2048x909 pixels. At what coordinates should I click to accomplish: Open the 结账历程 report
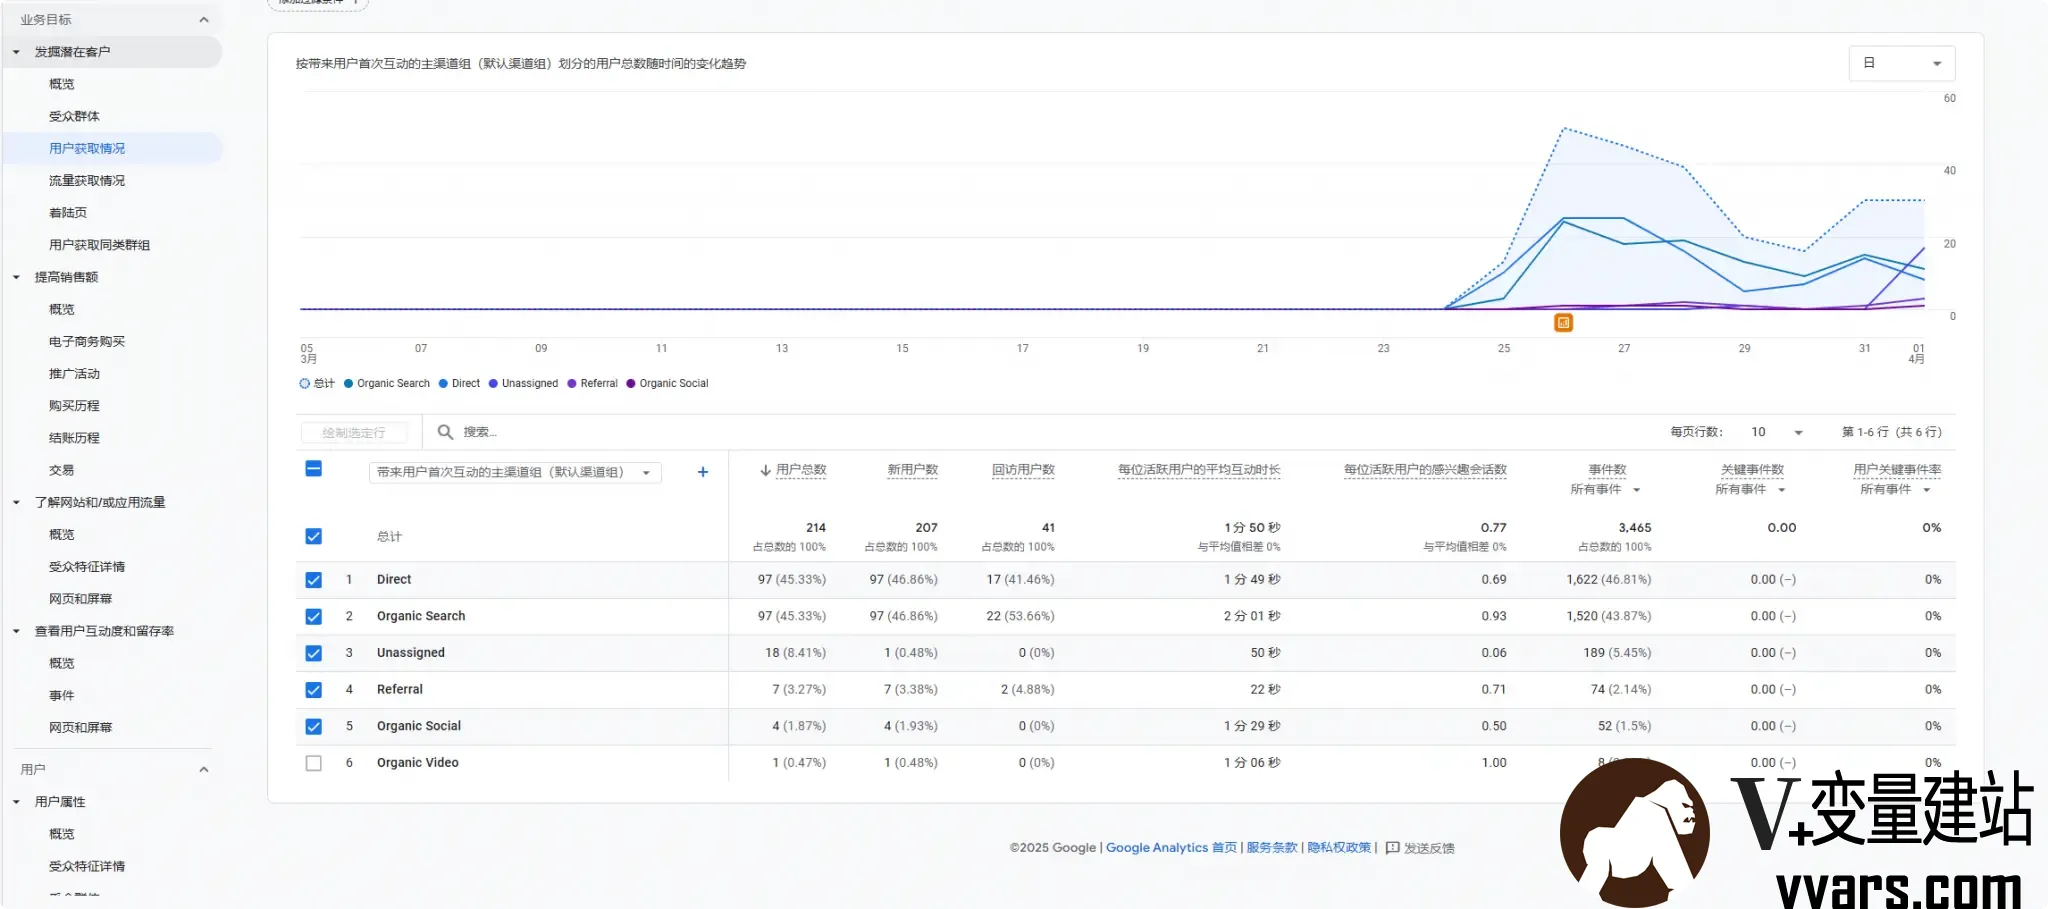pyautogui.click(x=74, y=438)
